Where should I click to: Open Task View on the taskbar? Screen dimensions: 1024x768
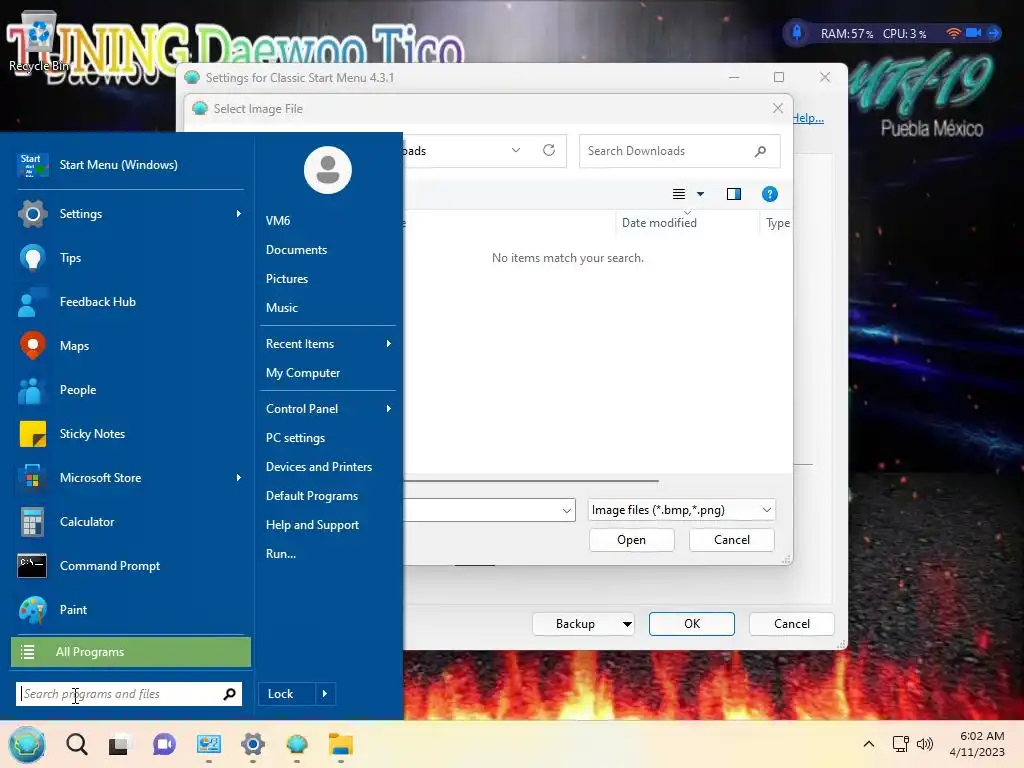click(120, 744)
